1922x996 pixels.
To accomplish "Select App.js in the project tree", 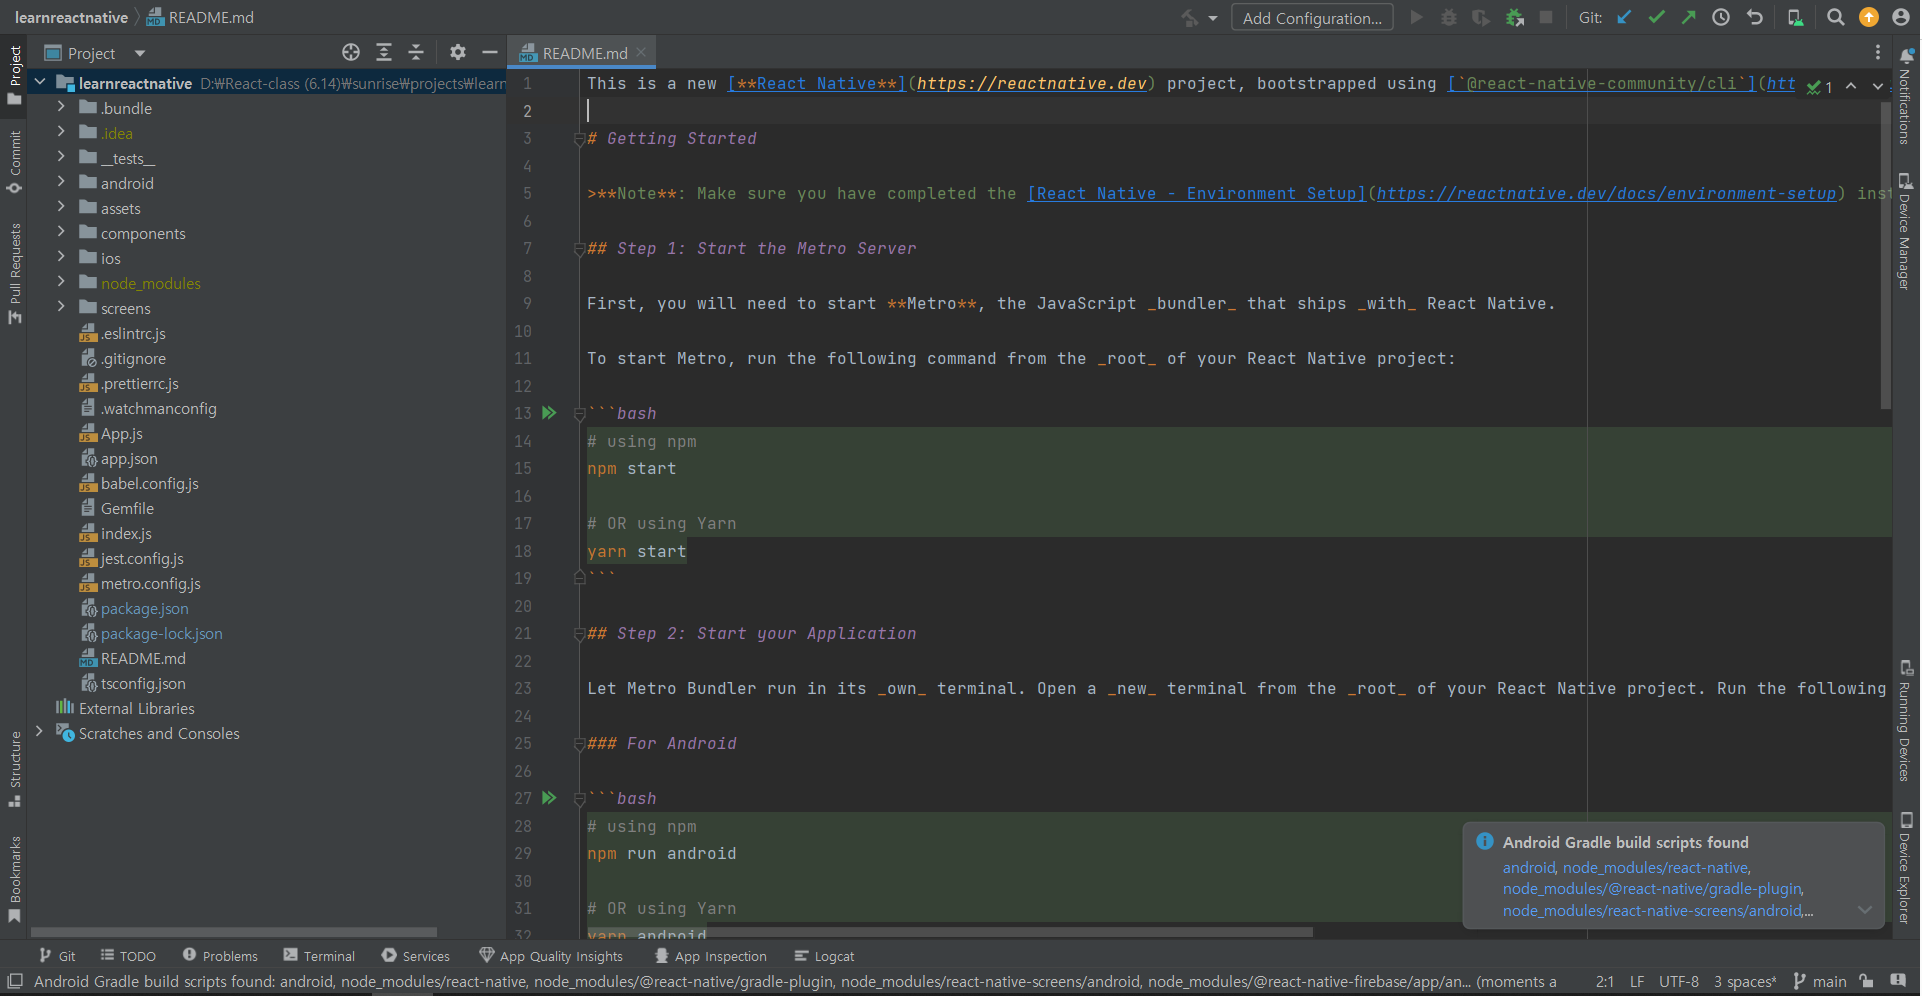I will tap(121, 434).
